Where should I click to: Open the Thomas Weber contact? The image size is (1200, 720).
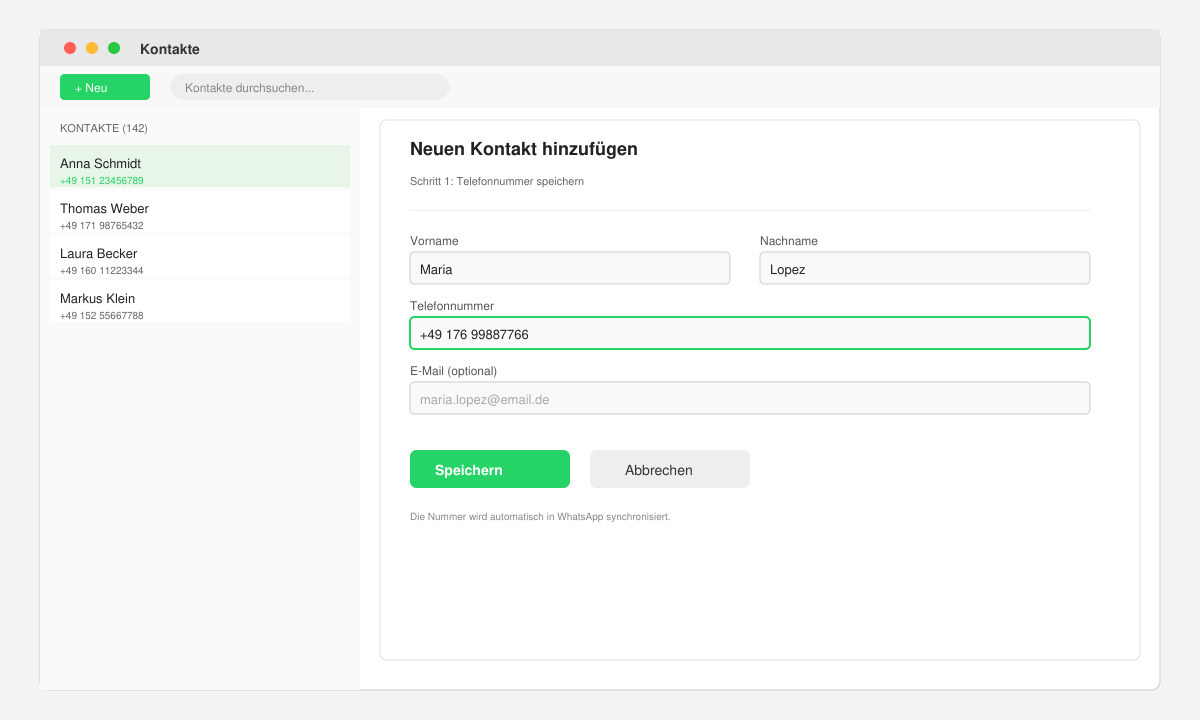click(200, 212)
